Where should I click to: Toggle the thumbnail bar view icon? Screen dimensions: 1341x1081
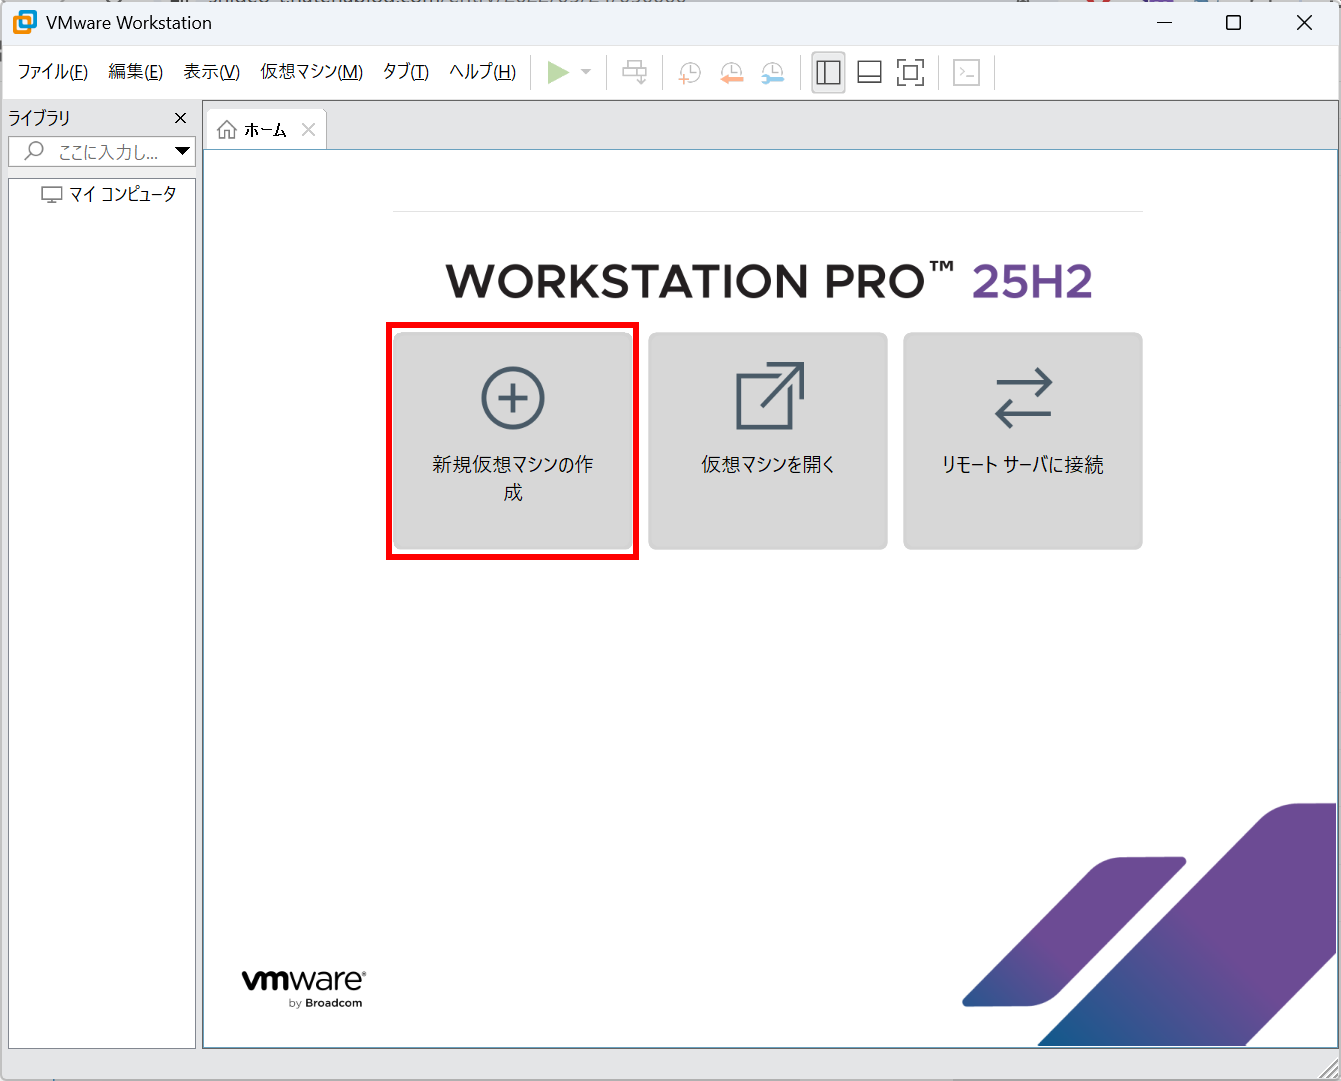coord(869,72)
